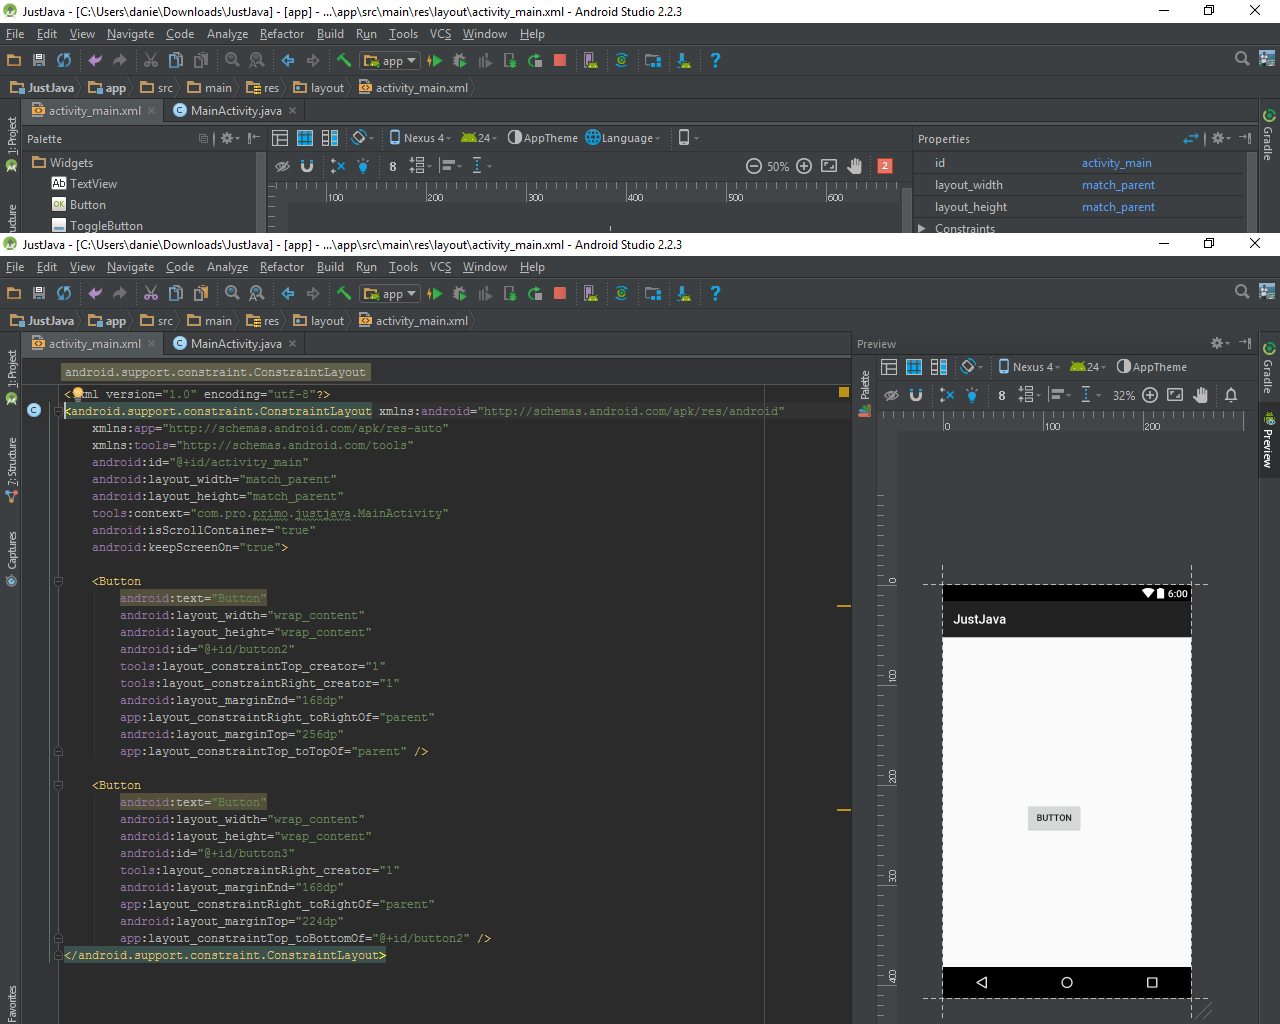This screenshot has width=1280, height=1024.
Task: Click Properties panel gear in upper window
Action: [1220, 138]
